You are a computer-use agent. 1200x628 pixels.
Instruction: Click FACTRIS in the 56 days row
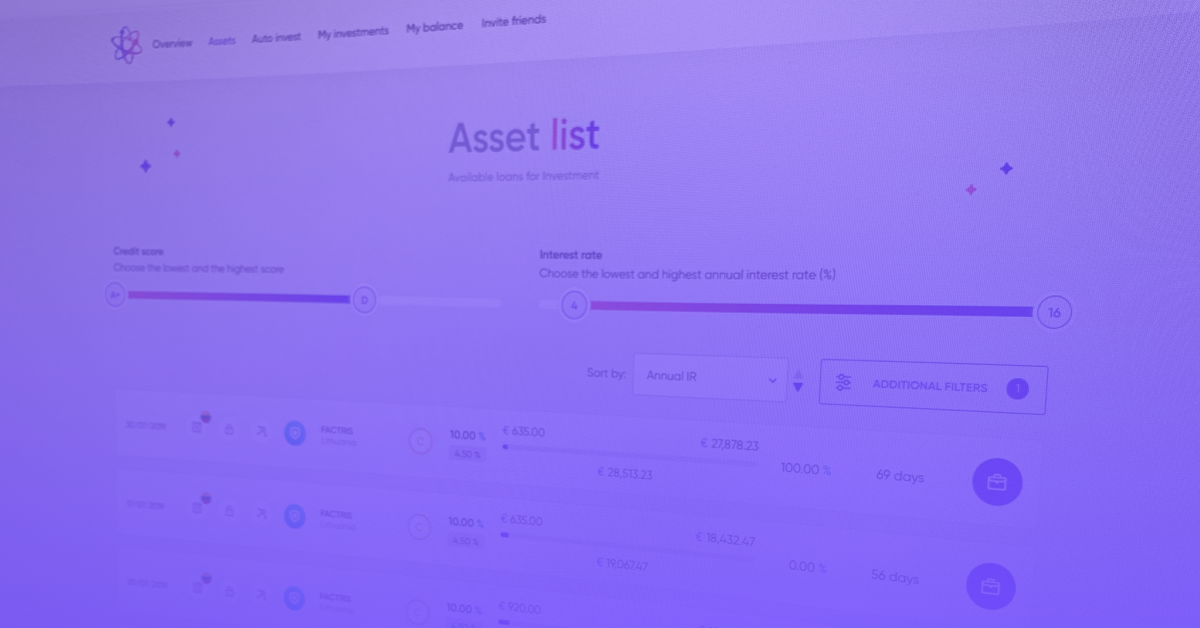[336, 514]
